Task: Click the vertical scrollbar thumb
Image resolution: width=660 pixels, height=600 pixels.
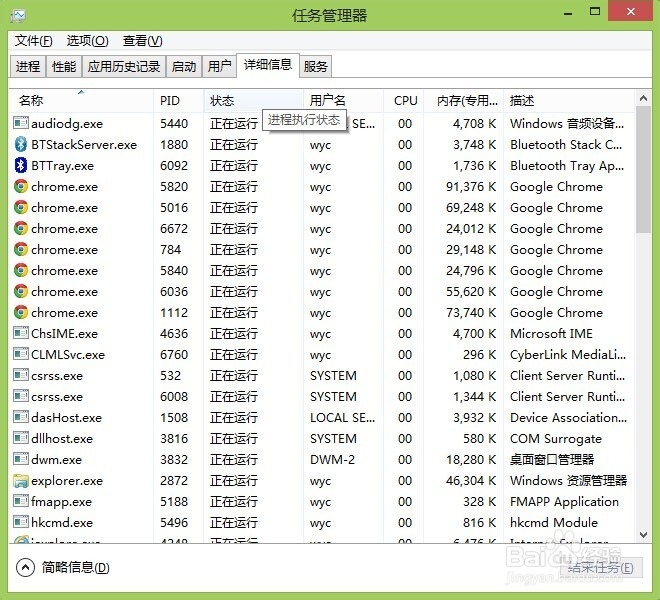Action: click(x=643, y=169)
